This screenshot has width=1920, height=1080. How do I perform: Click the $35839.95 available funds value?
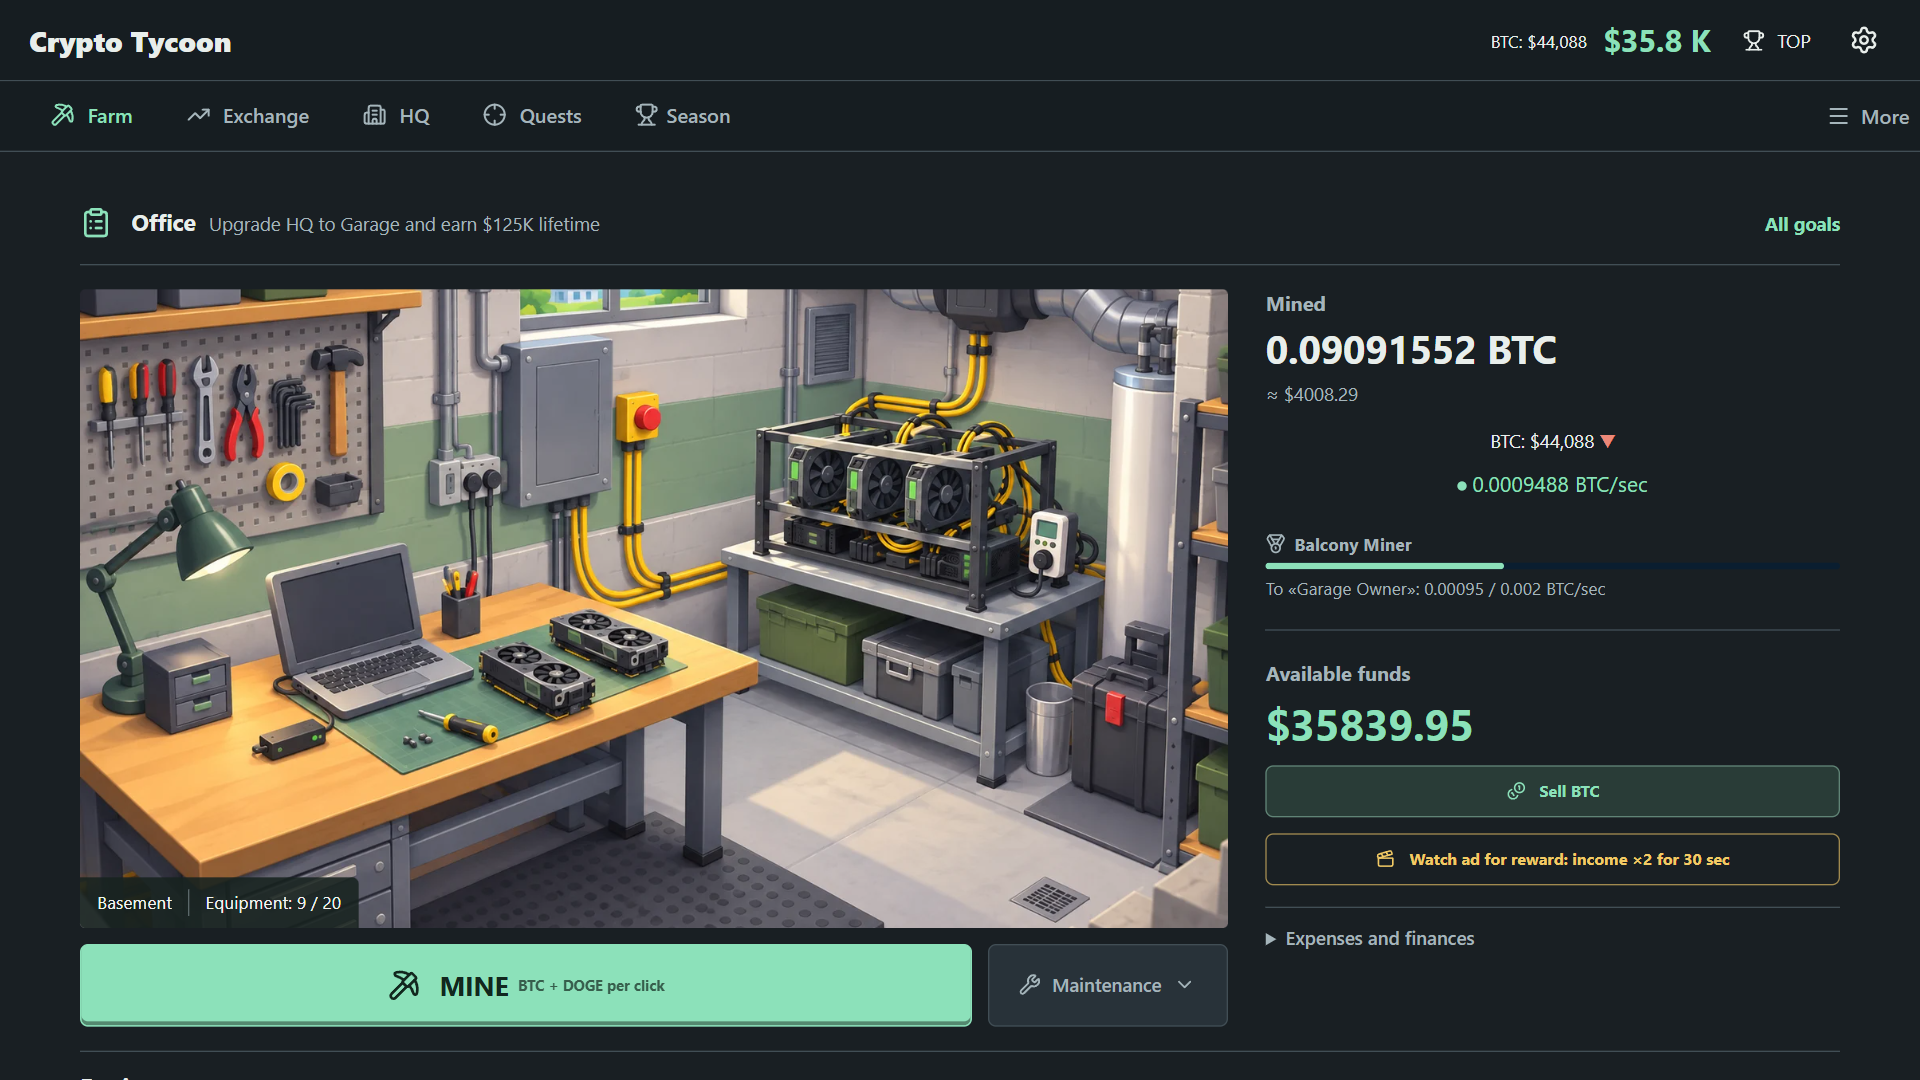(x=1369, y=725)
